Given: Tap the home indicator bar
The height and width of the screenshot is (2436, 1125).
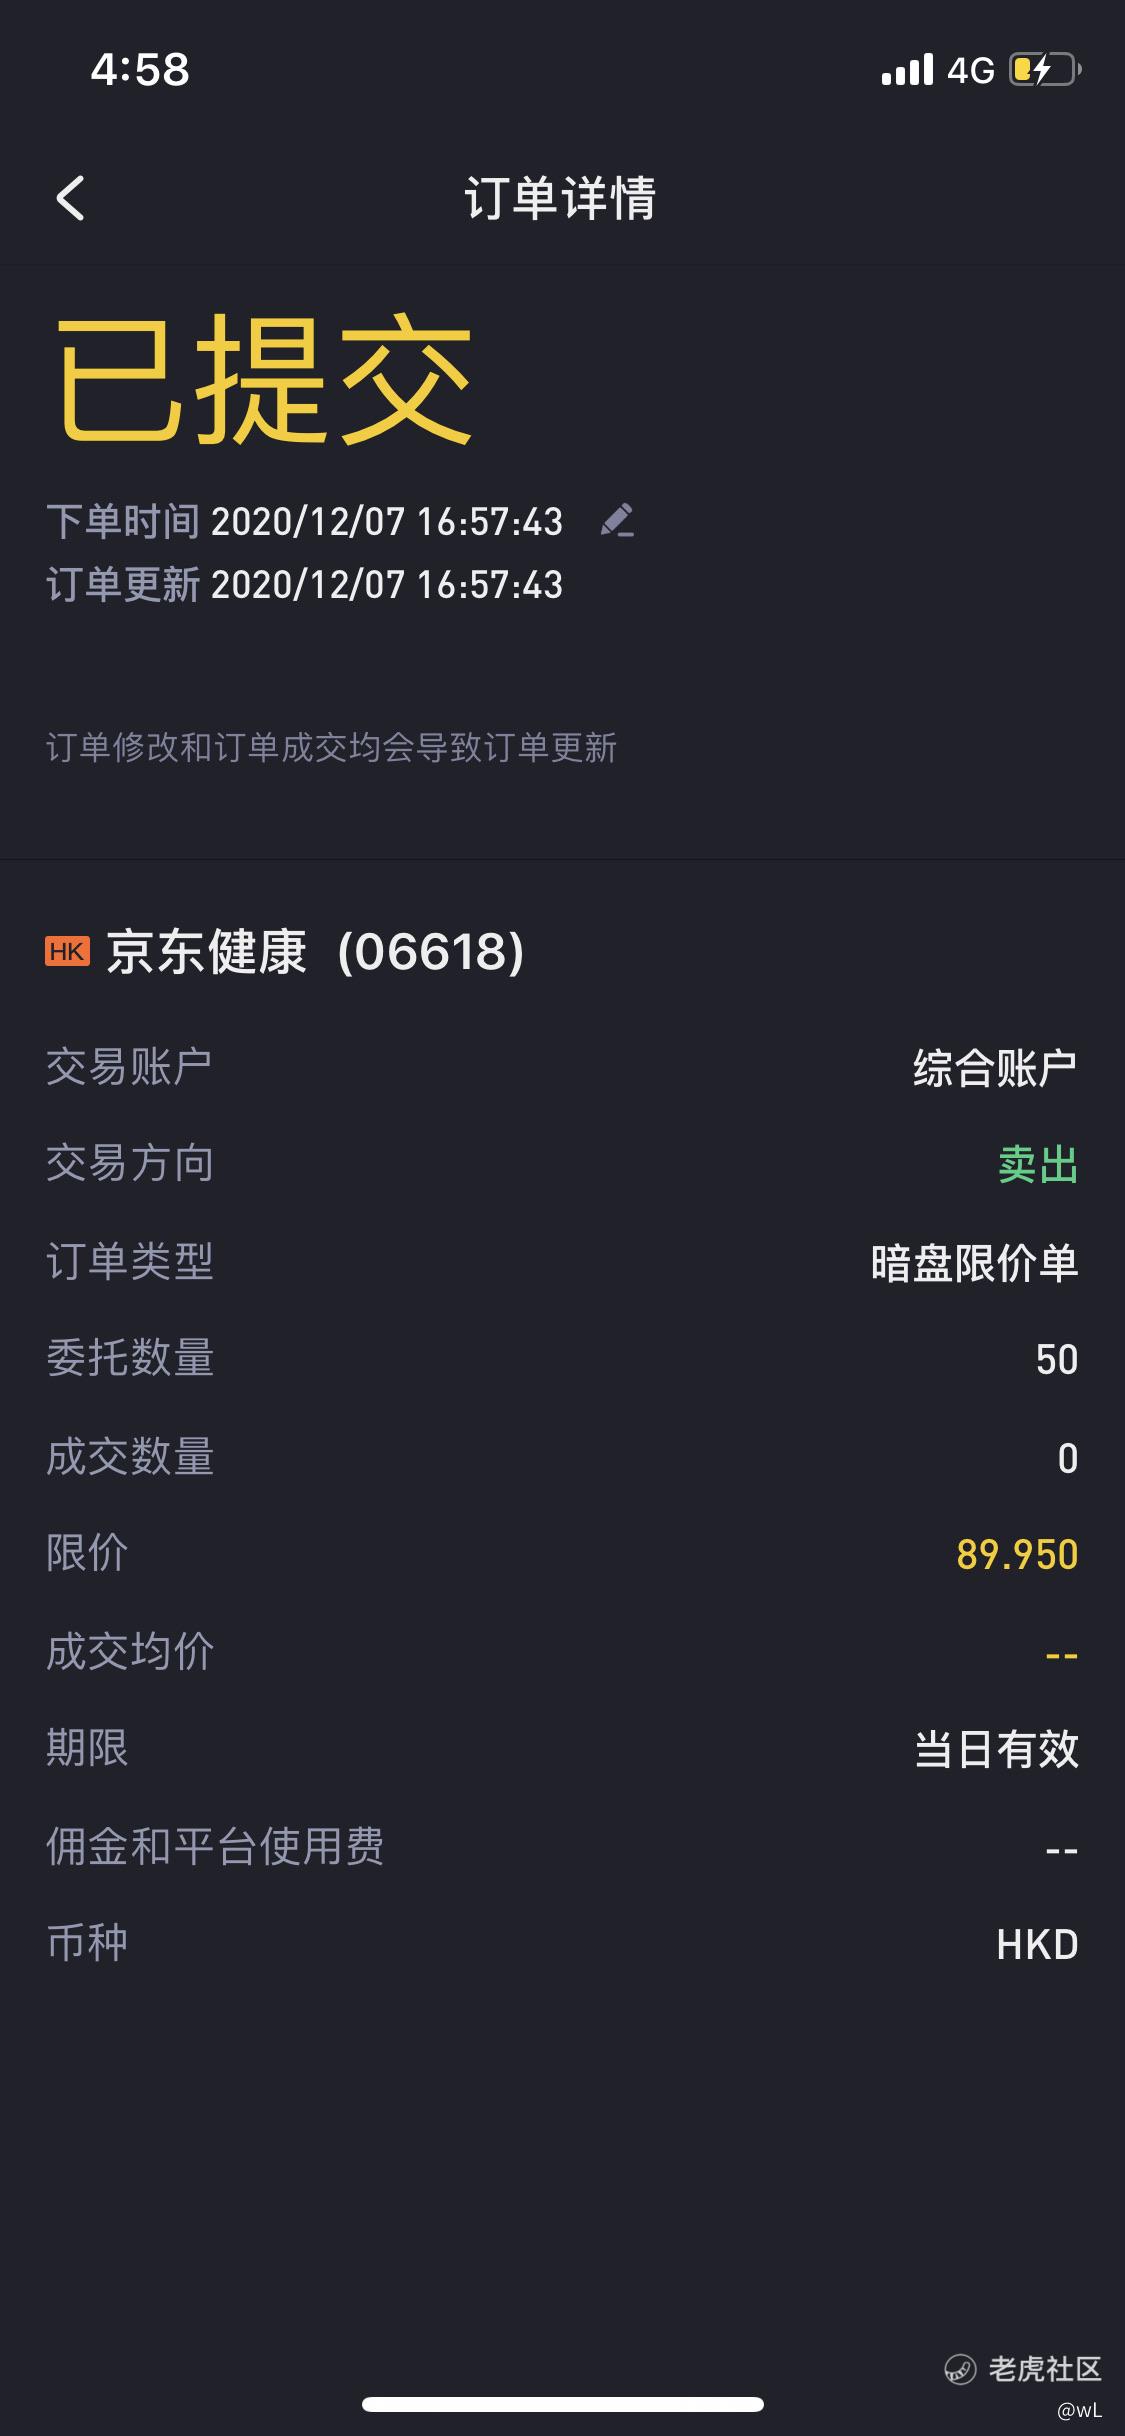Looking at the screenshot, I should (562, 2404).
